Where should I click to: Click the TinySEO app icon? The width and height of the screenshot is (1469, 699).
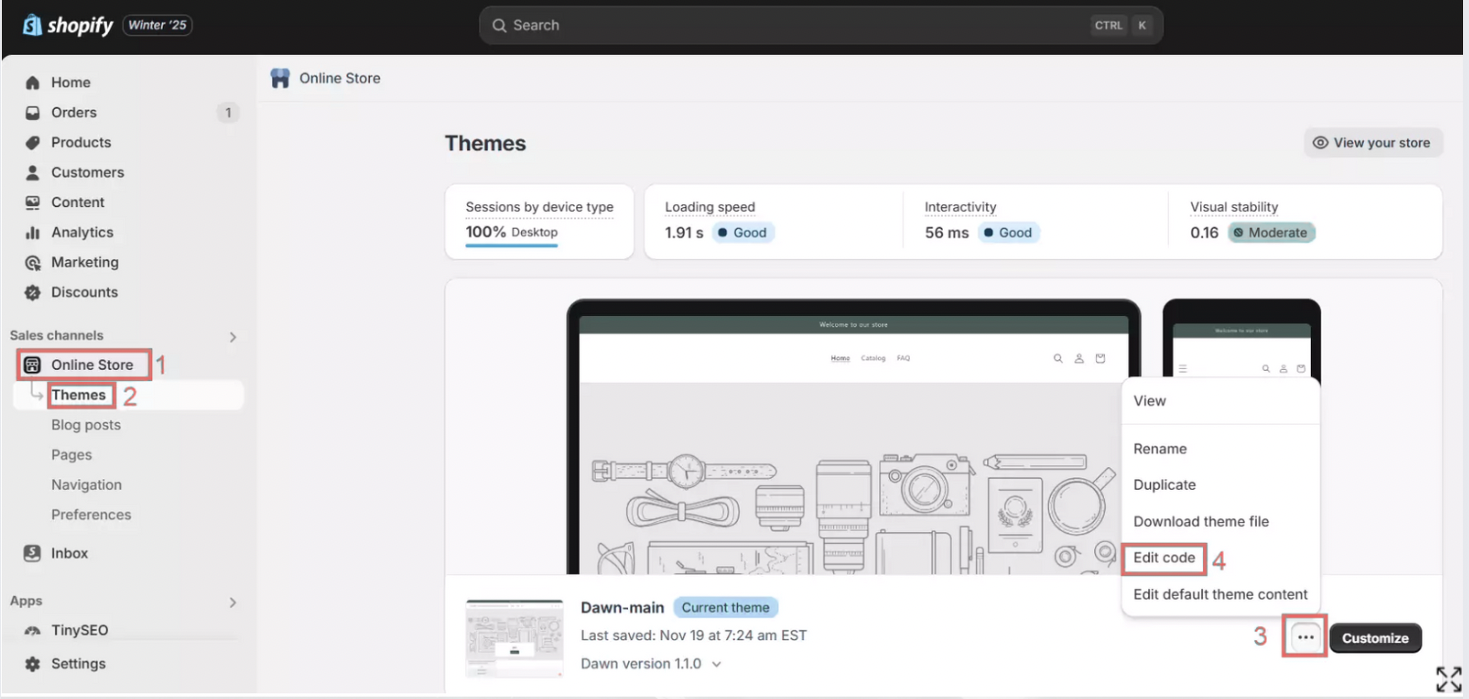coord(33,630)
